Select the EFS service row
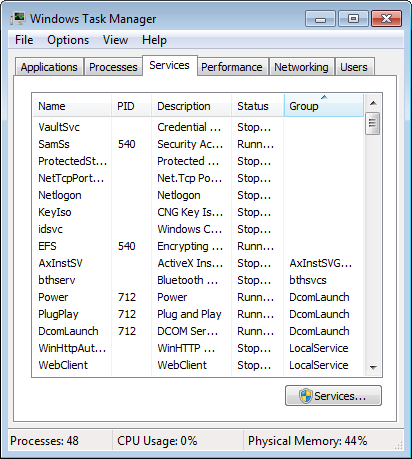 click(x=198, y=246)
